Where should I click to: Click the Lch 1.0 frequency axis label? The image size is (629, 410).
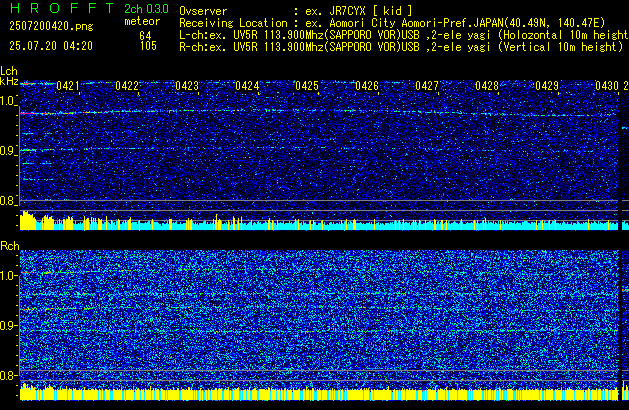8,101
